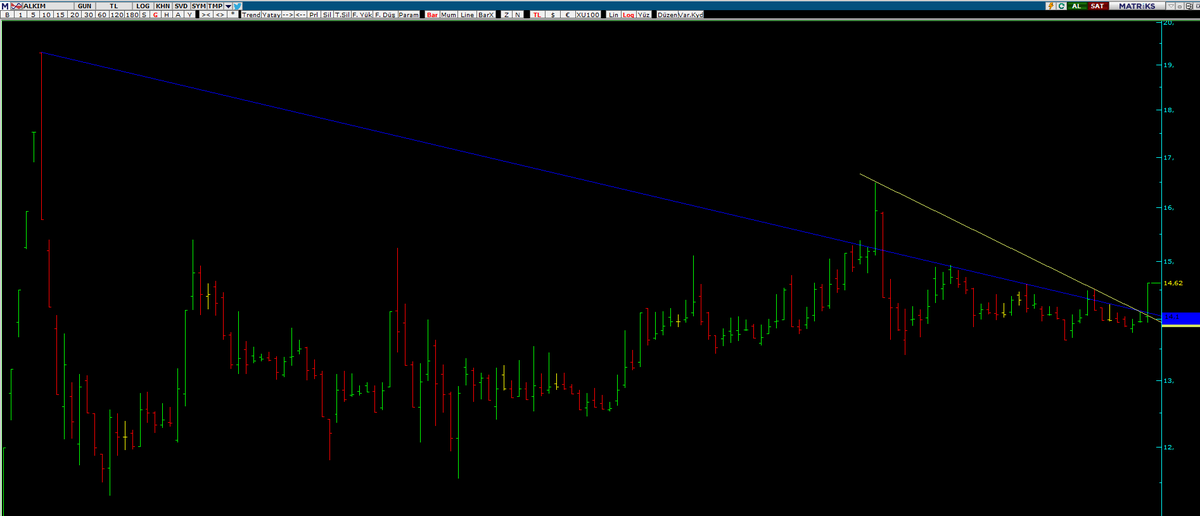Switch chart type to Line
The height and width of the screenshot is (516, 1200).
(x=467, y=15)
